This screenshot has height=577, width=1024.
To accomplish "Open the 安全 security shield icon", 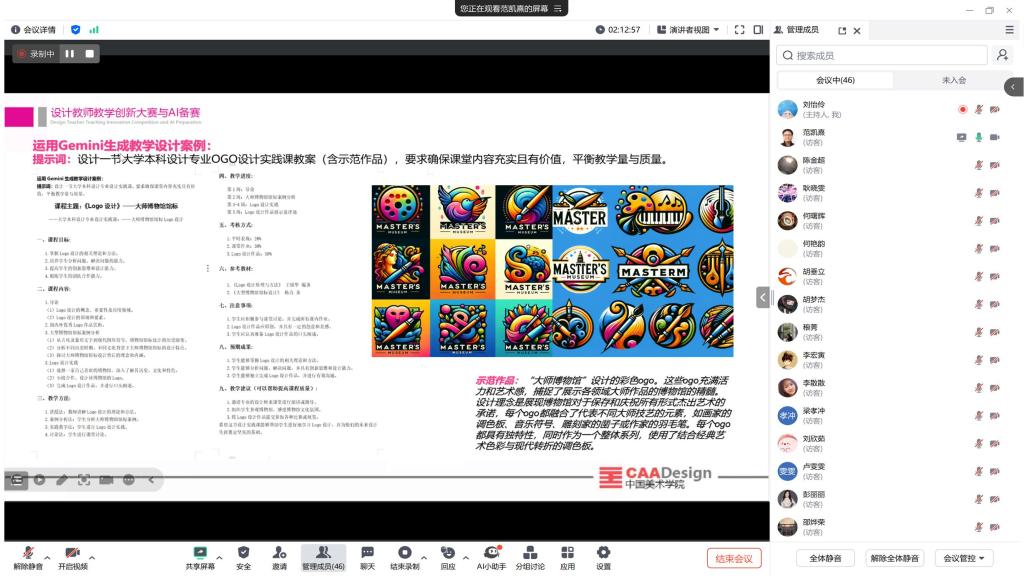I will click(243, 556).
